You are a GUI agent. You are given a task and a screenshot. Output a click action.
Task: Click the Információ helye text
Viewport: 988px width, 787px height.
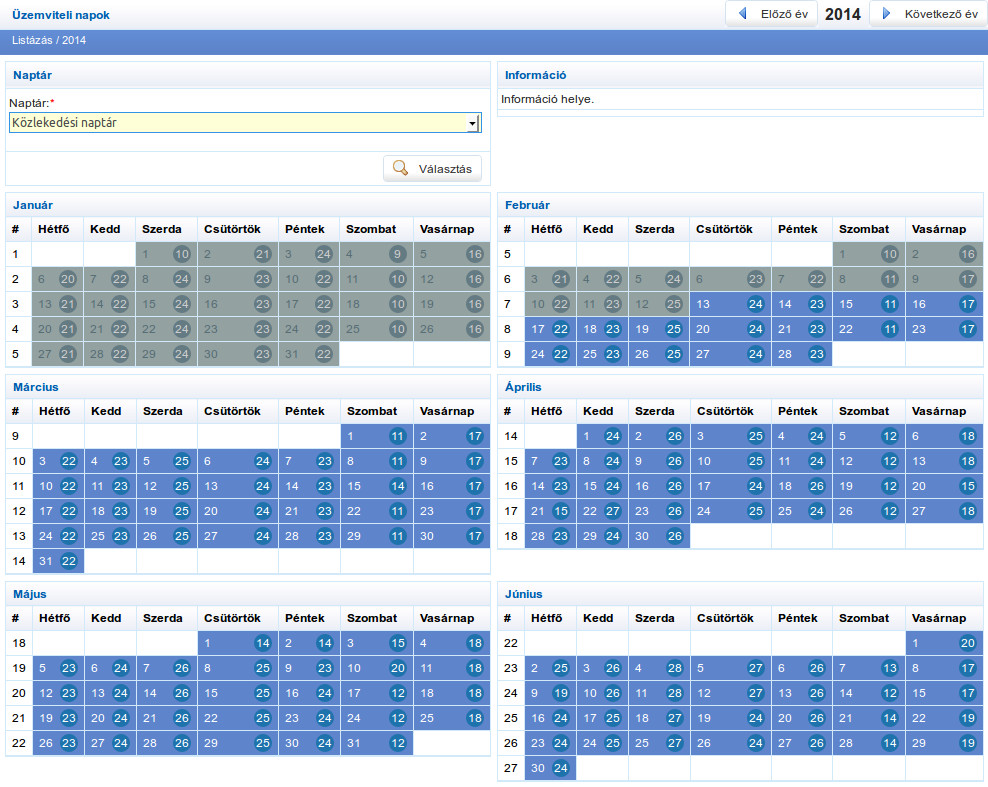pyautogui.click(x=548, y=100)
